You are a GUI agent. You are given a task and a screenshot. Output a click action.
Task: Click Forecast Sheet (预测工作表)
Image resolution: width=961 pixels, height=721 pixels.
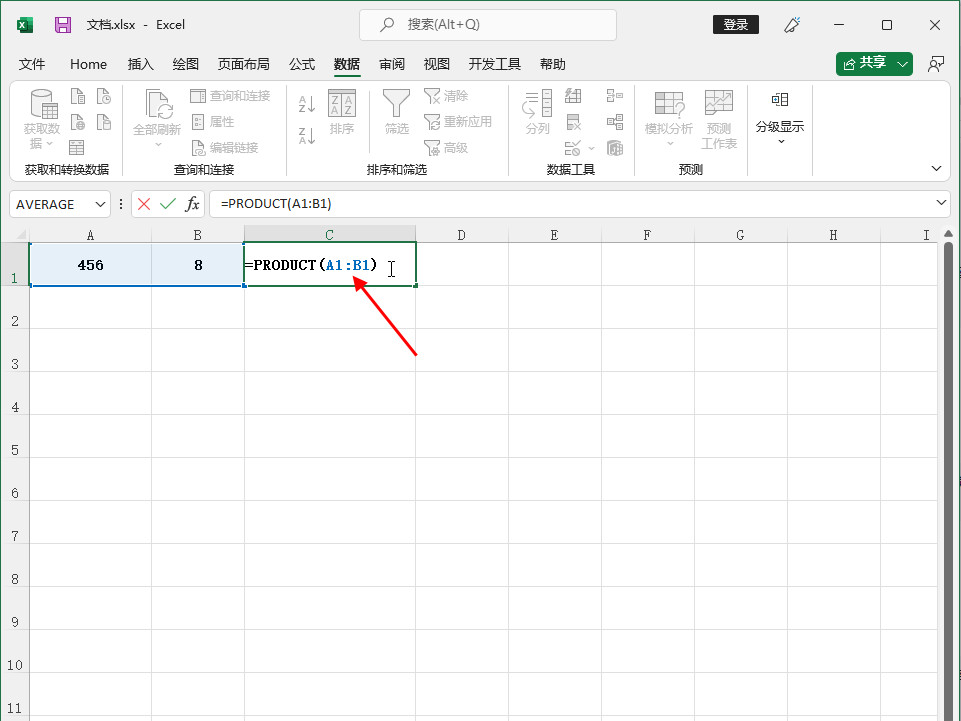719,120
